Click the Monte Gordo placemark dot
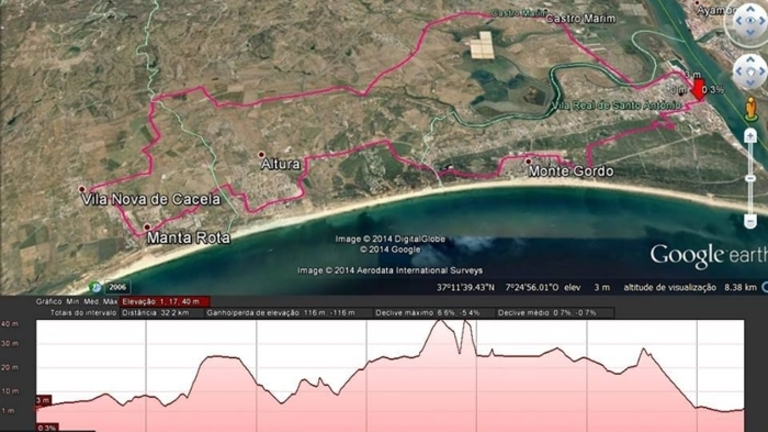Viewport: 768px width, 432px height. point(528,160)
